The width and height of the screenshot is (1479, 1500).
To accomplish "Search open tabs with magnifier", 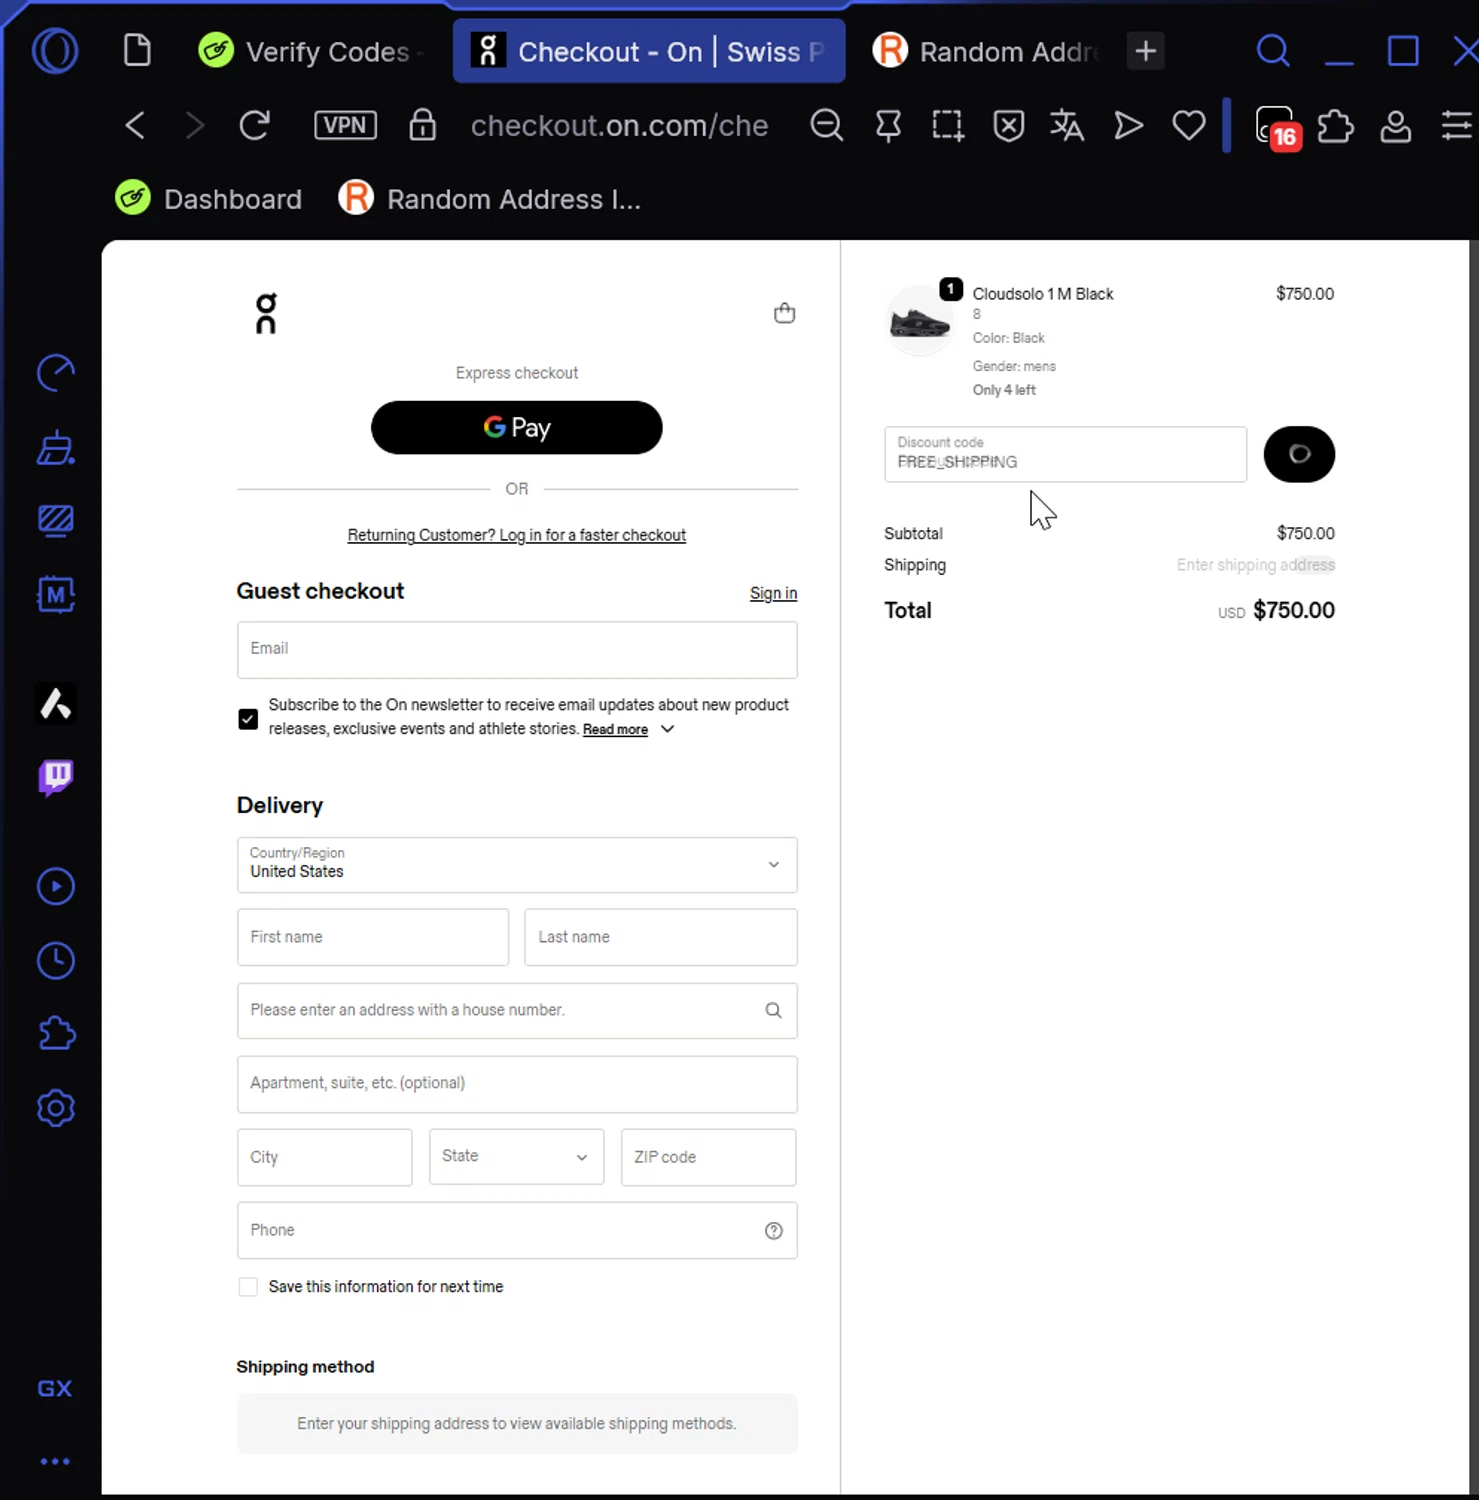I will (x=1273, y=50).
